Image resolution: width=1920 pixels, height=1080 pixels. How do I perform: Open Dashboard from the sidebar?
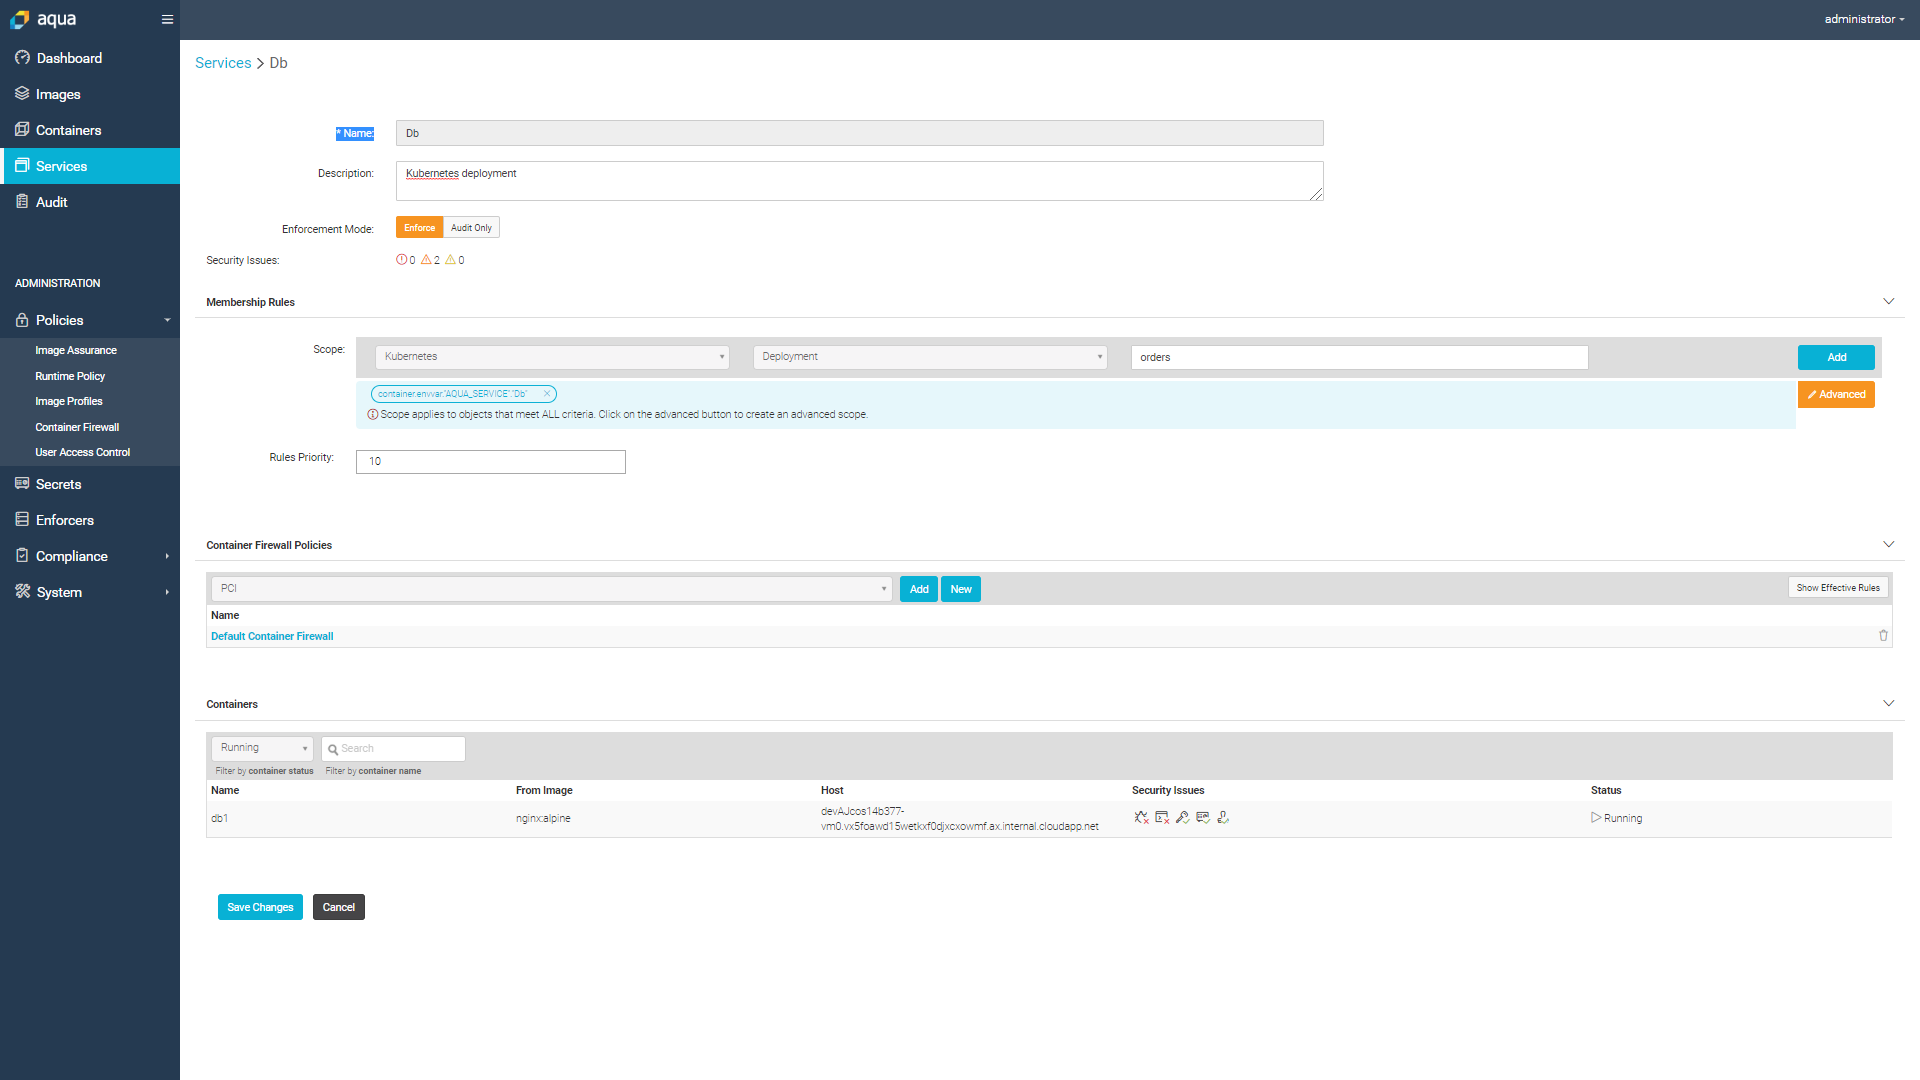[x=69, y=58]
